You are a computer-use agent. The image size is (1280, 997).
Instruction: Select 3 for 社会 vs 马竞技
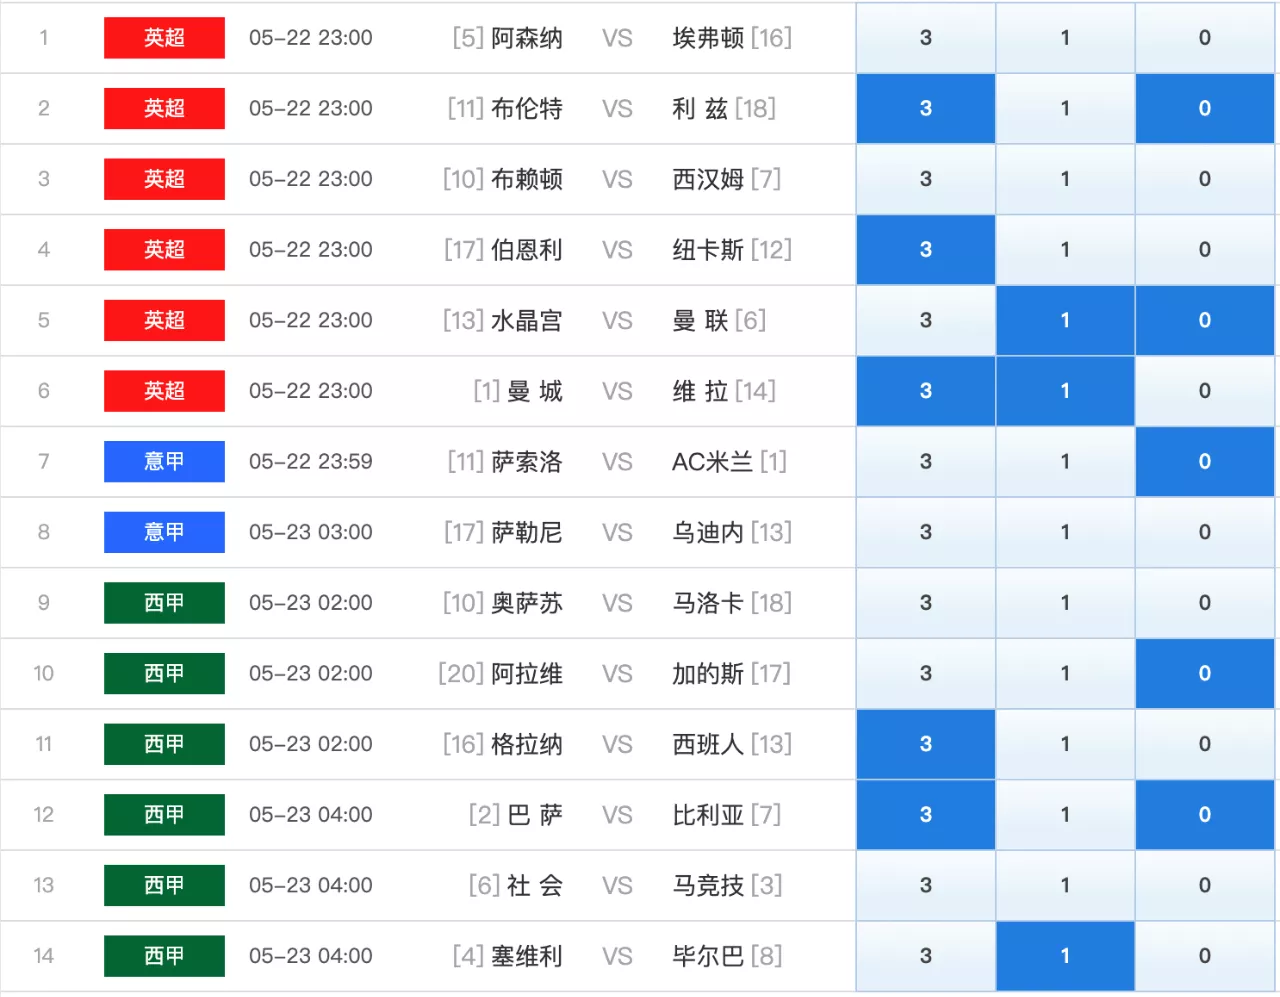coord(925,886)
